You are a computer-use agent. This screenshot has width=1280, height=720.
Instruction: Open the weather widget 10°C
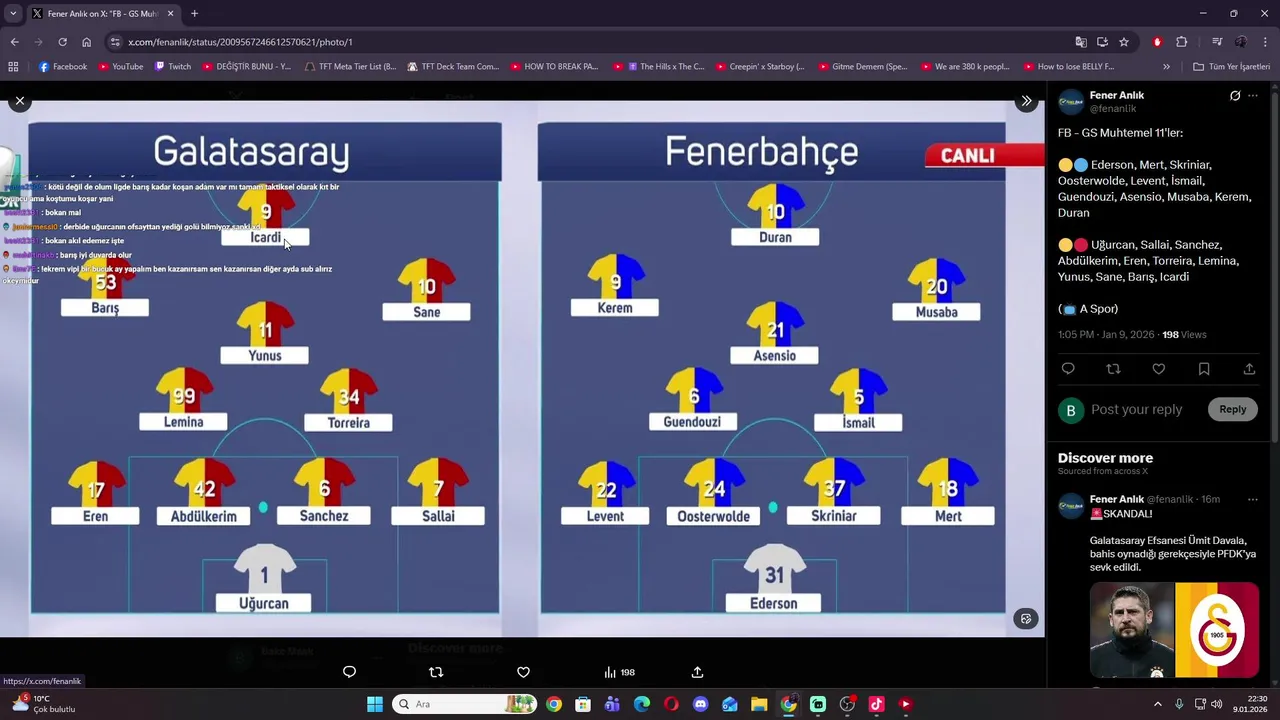coord(44,704)
